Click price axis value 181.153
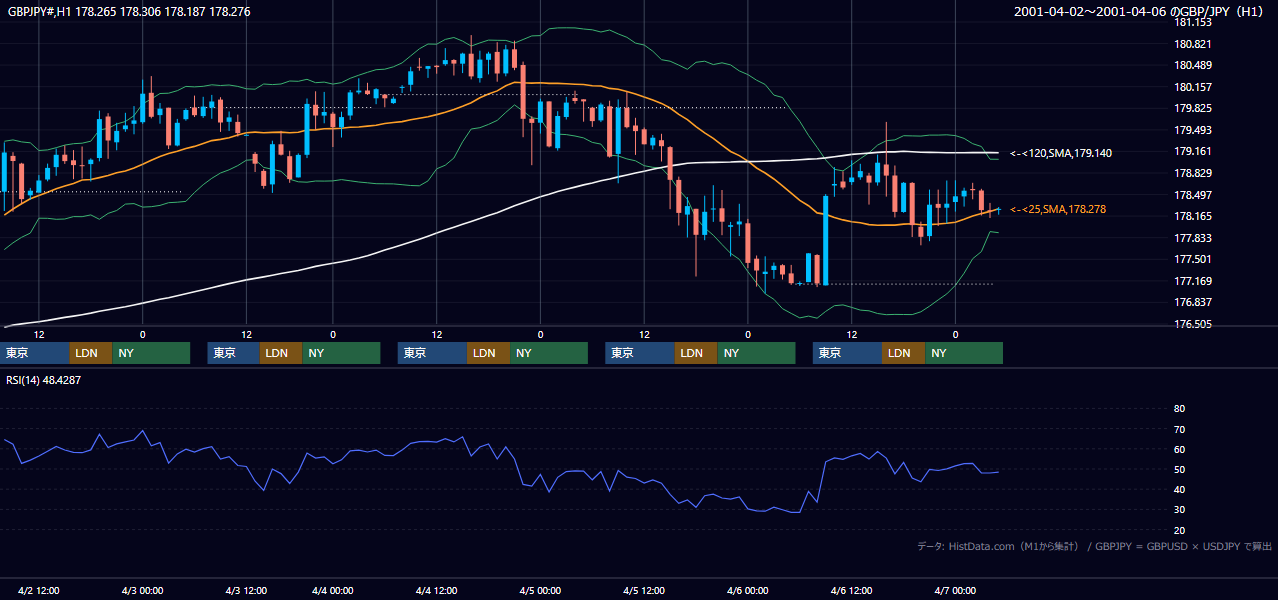 pos(1191,22)
